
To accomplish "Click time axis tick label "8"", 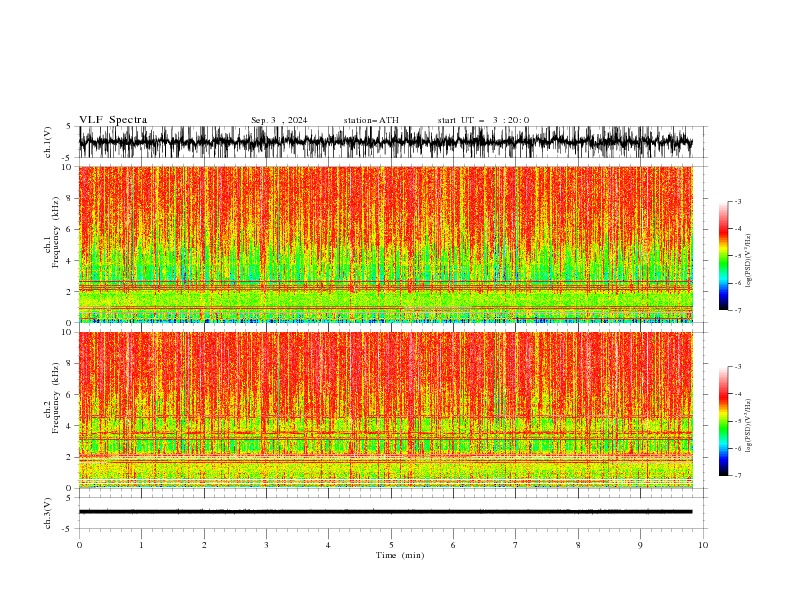I will click(578, 545).
